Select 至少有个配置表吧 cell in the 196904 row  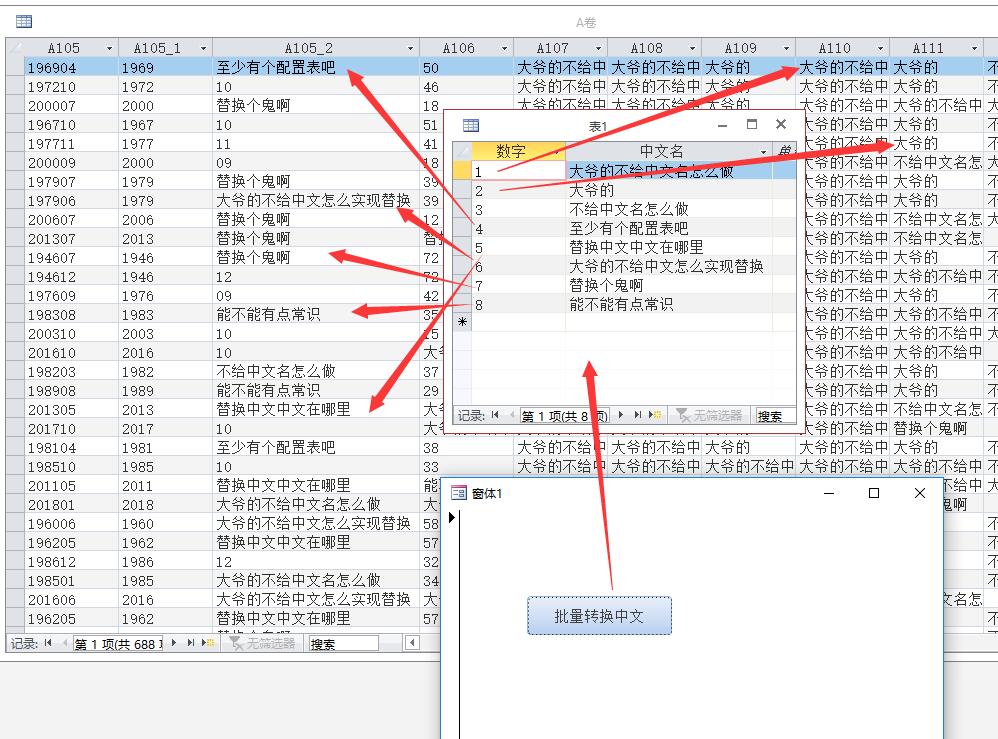pos(316,67)
